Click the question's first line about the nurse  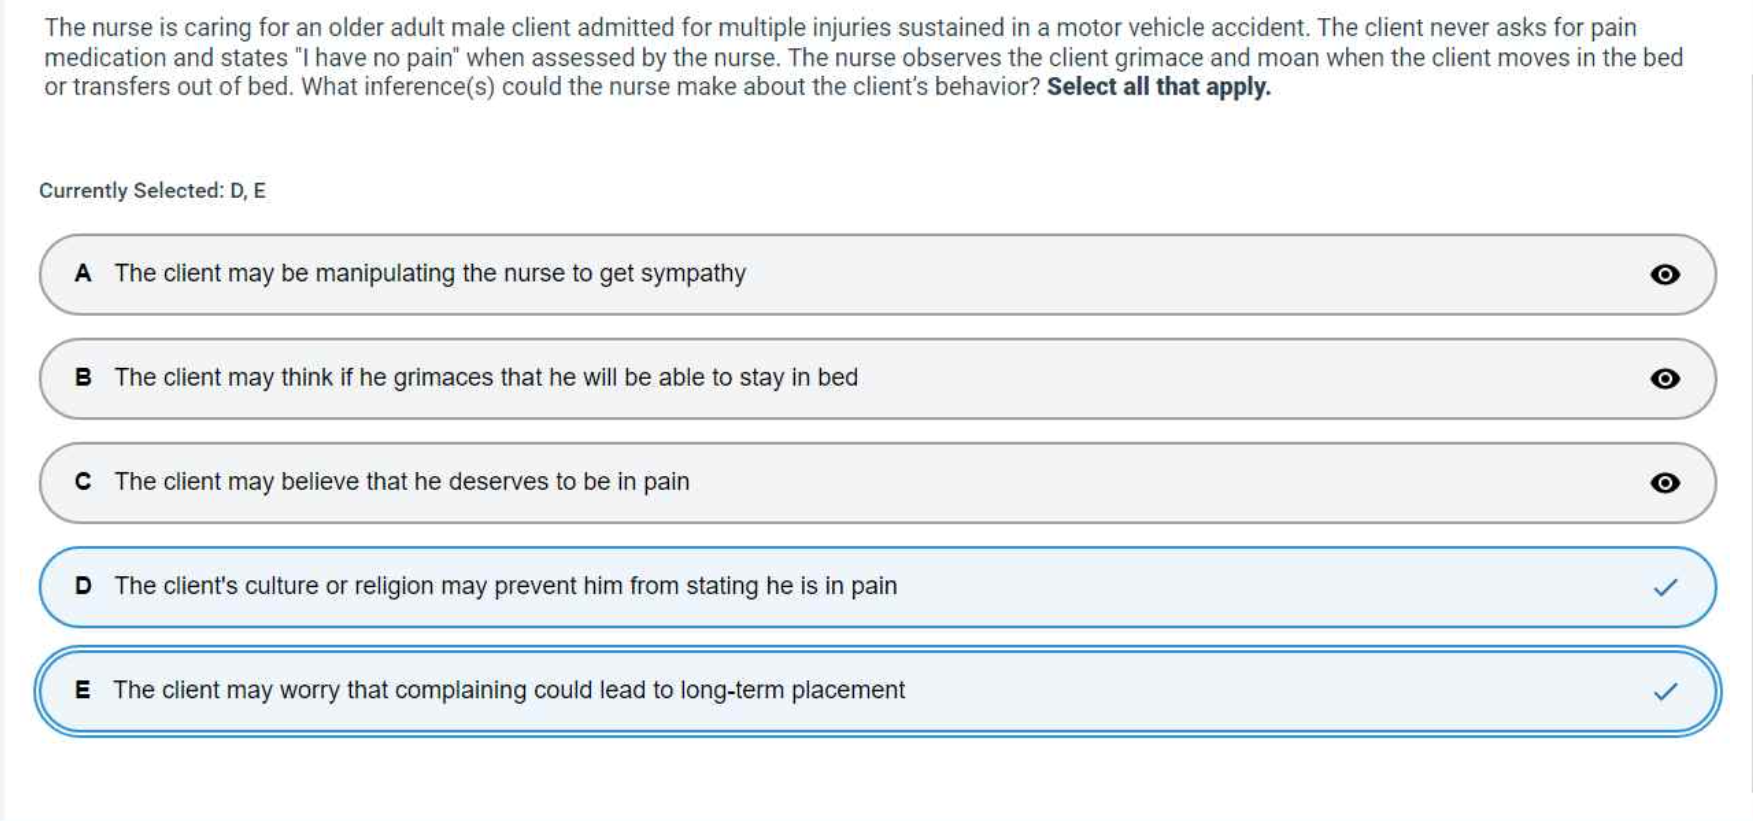(x=840, y=28)
